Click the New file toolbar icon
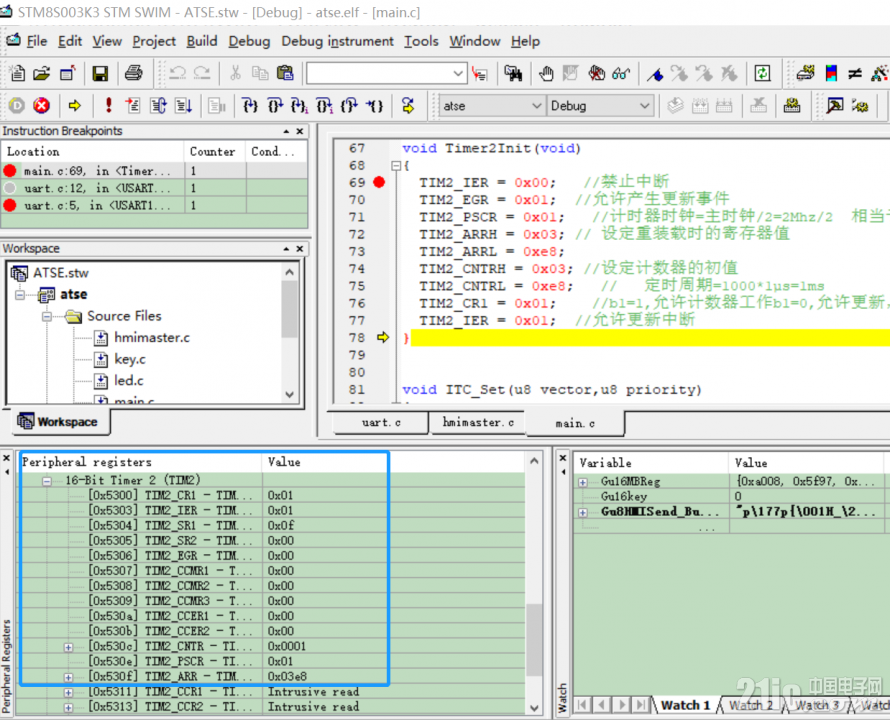 click(x=17, y=73)
